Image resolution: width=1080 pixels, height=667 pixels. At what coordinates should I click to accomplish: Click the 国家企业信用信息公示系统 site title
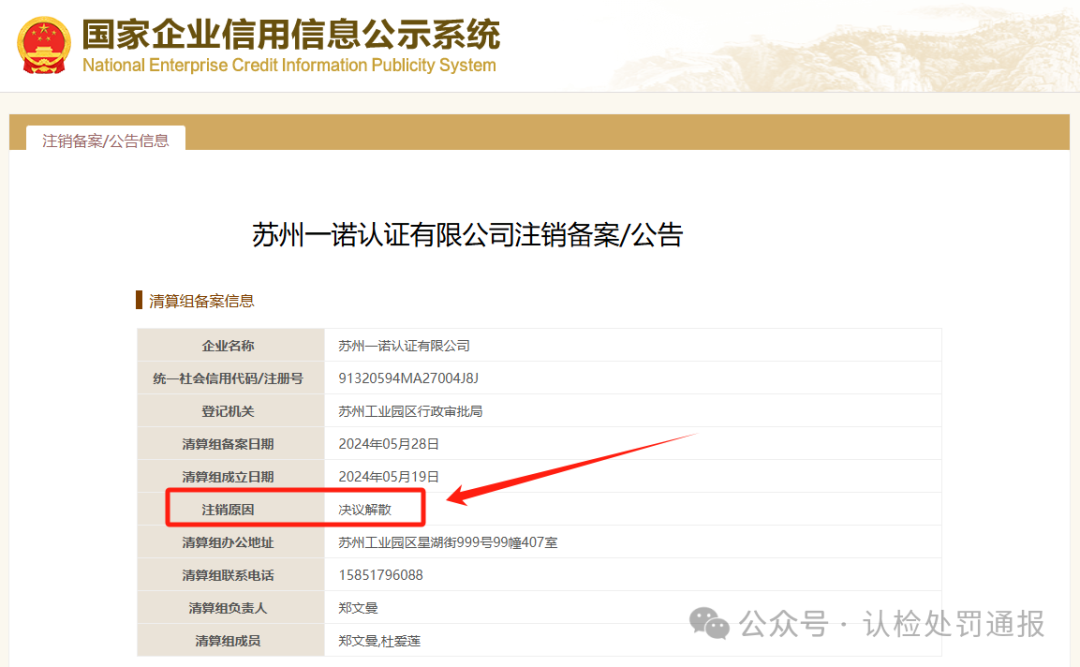coord(291,34)
